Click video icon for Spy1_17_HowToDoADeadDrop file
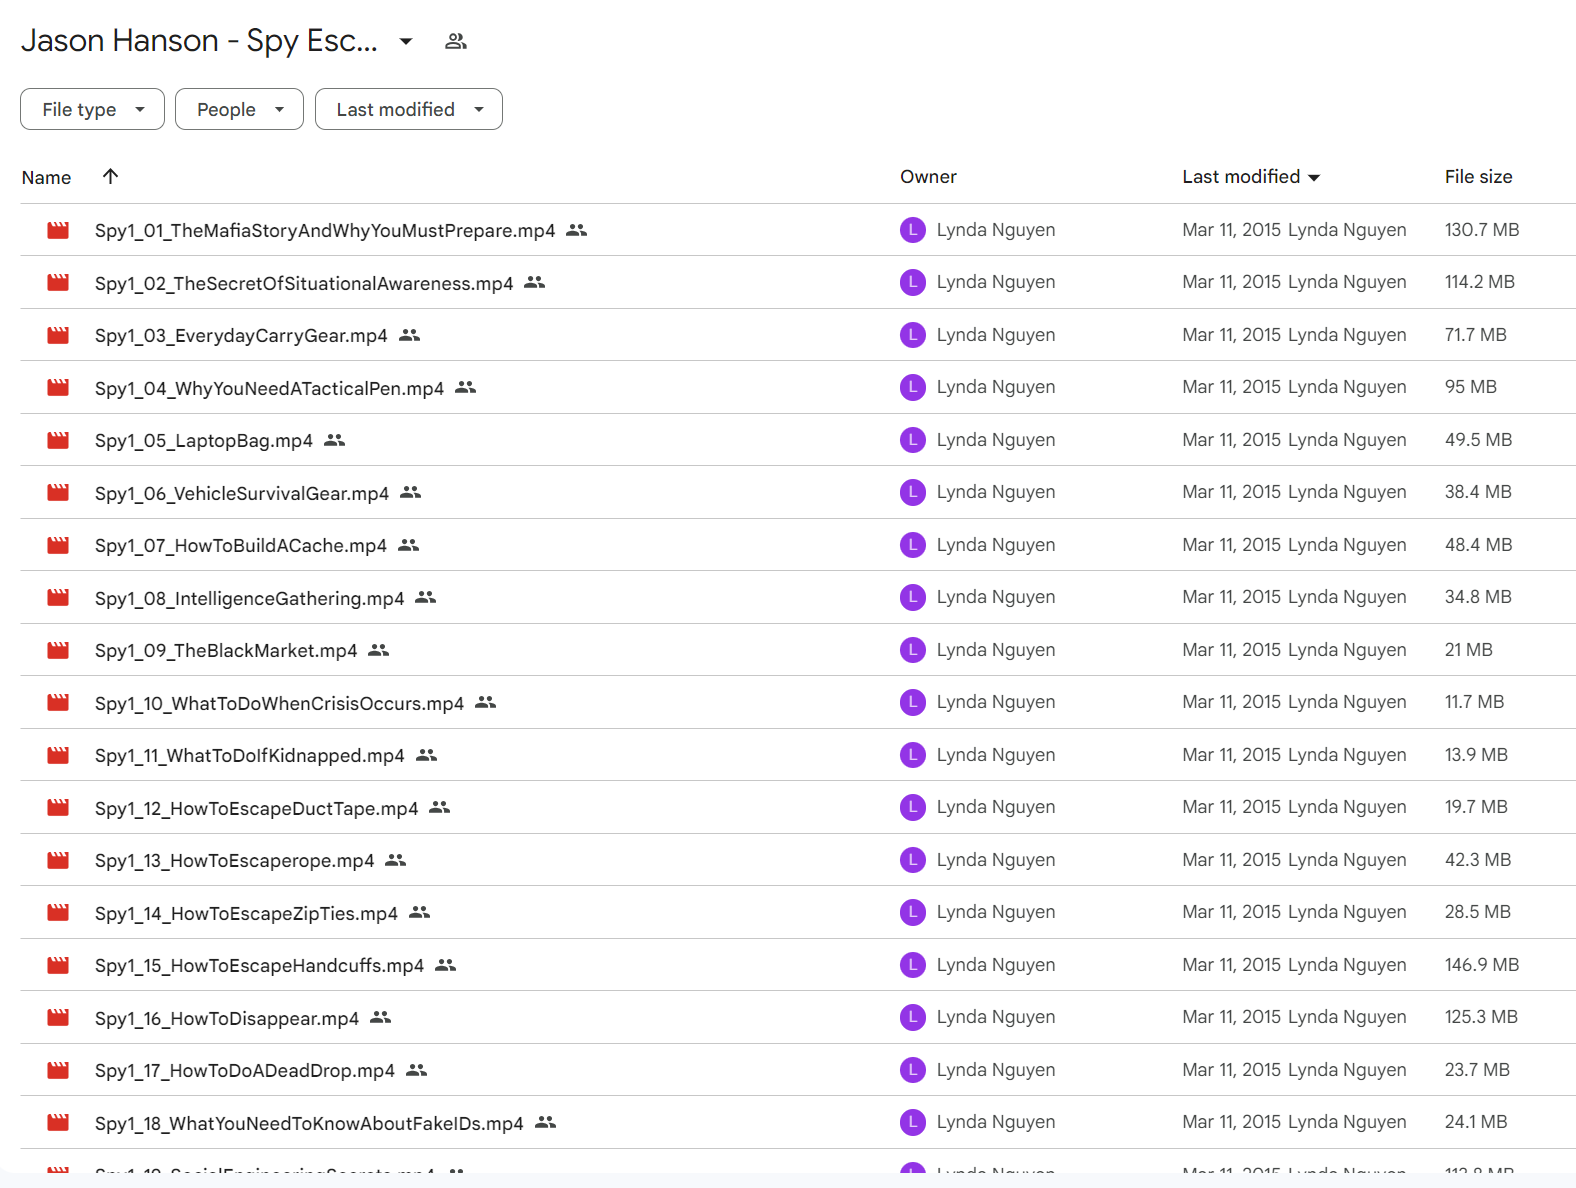 58,1071
